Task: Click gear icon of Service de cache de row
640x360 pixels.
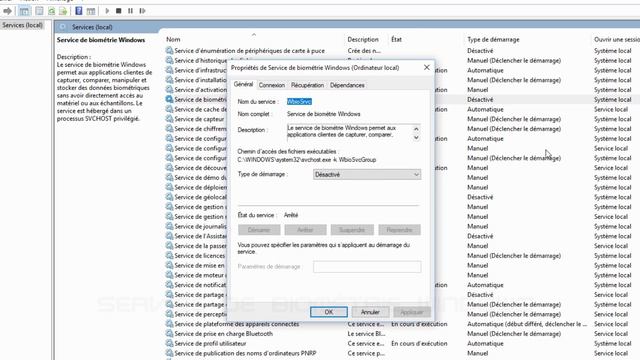Action: click(x=169, y=109)
